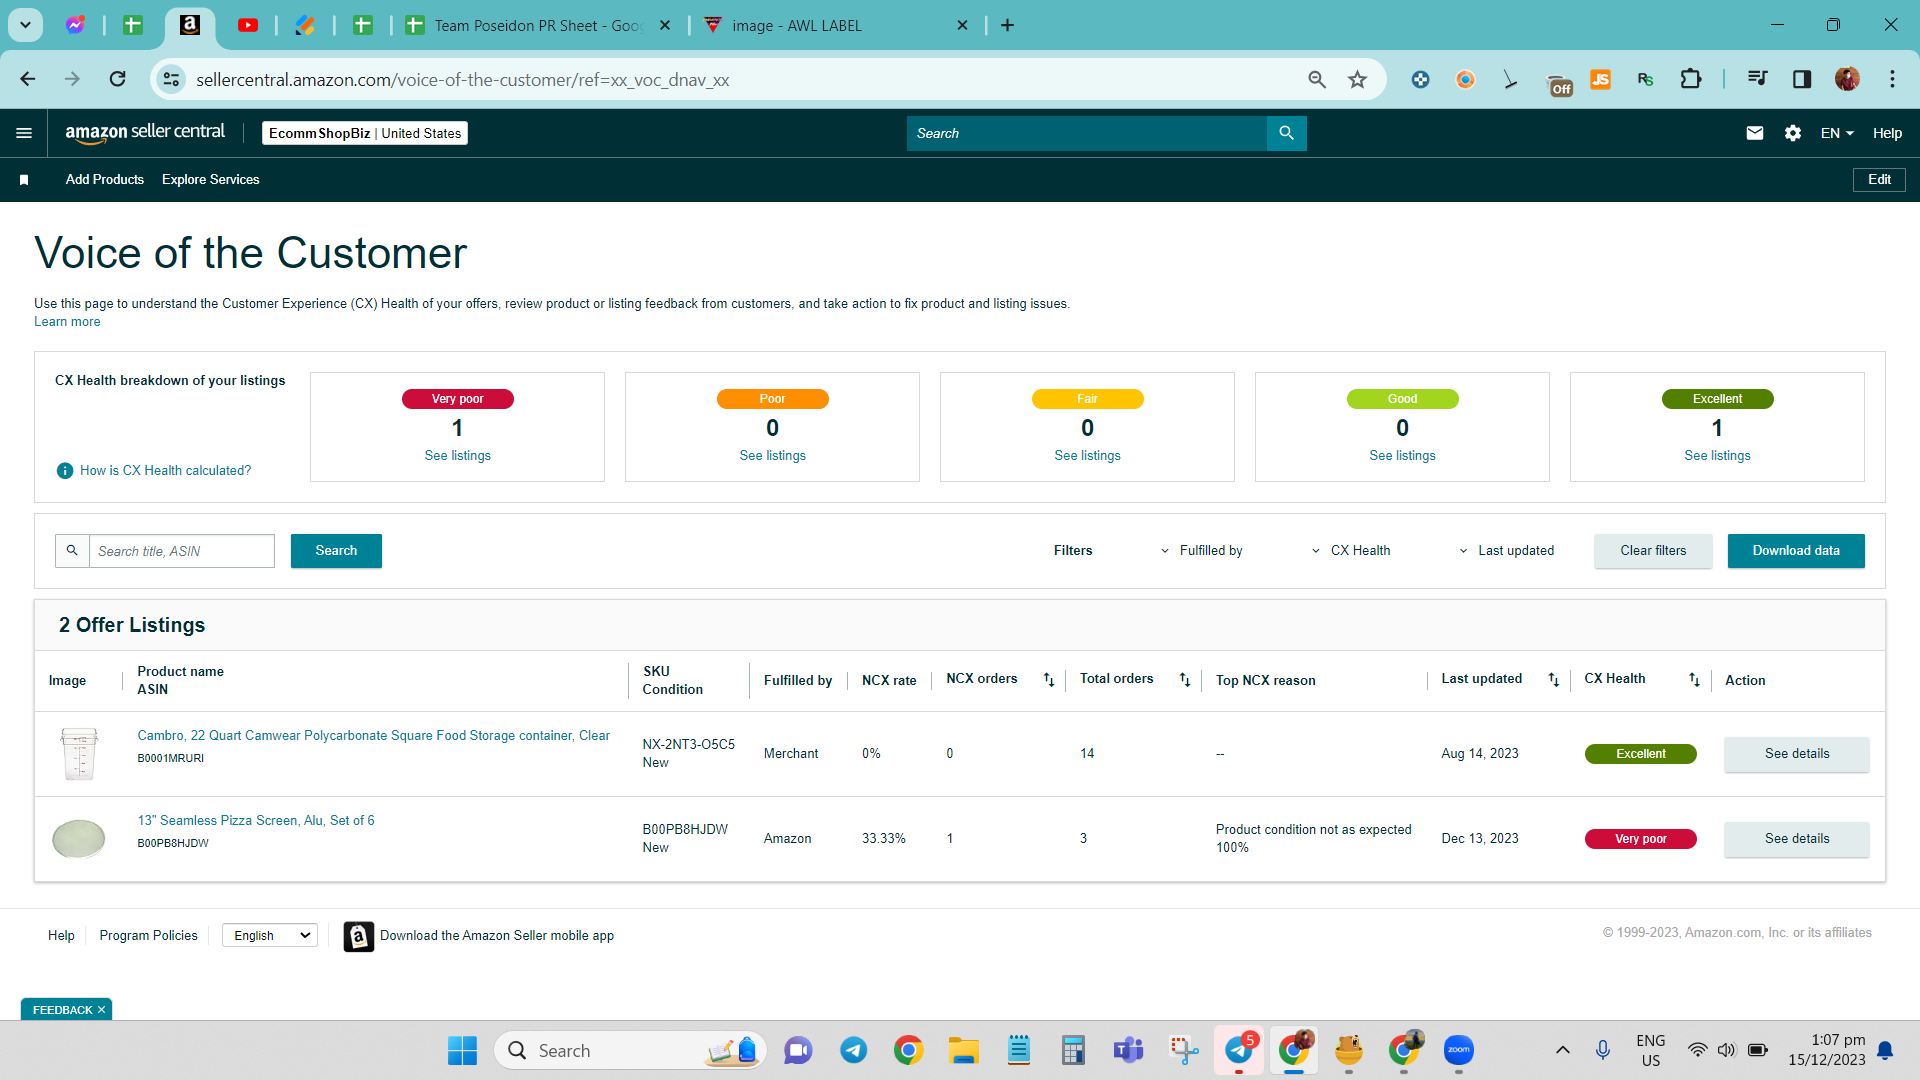Open the EcommShopBiz United States account switcher
The width and height of the screenshot is (1920, 1080).
tap(365, 133)
